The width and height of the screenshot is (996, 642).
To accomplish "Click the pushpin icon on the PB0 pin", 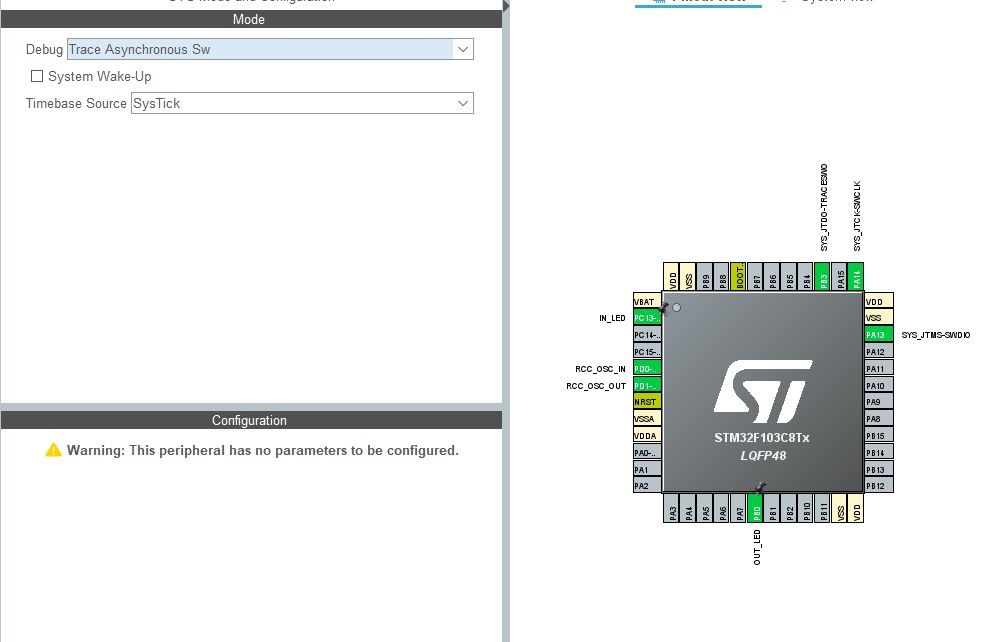I will click(760, 488).
